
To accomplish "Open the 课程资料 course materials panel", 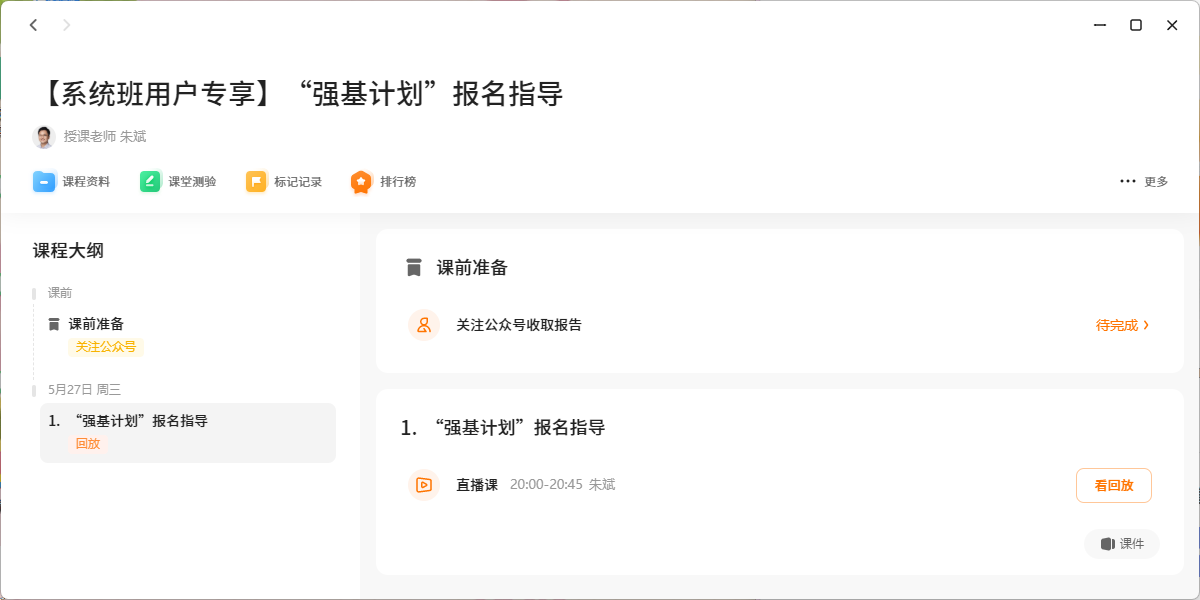I will (44, 181).
